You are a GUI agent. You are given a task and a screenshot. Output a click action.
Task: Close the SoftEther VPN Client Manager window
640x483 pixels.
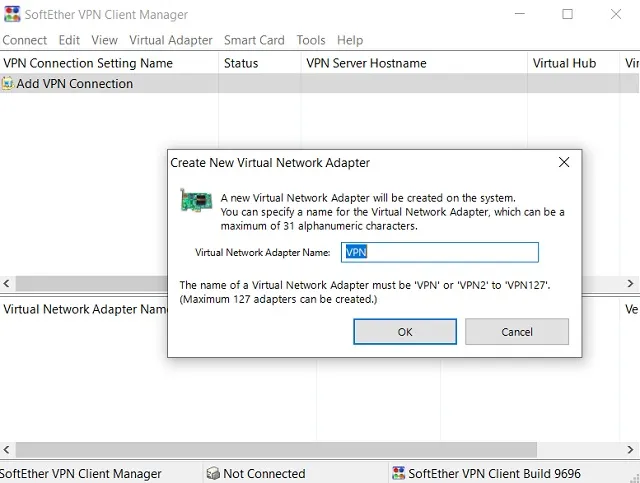[616, 14]
